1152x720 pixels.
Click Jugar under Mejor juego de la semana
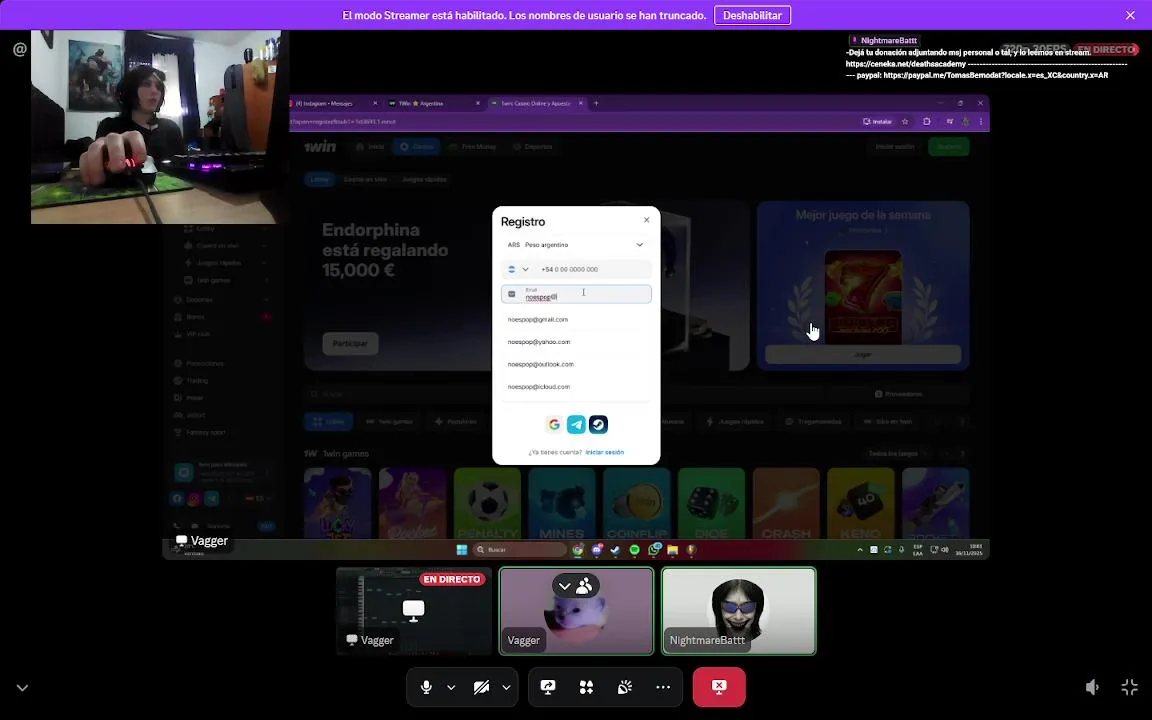tap(863, 354)
